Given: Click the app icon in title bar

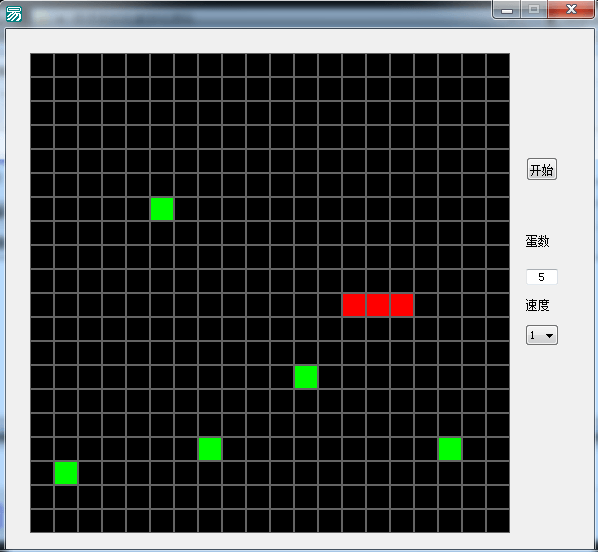Looking at the screenshot, I should coord(14,14).
